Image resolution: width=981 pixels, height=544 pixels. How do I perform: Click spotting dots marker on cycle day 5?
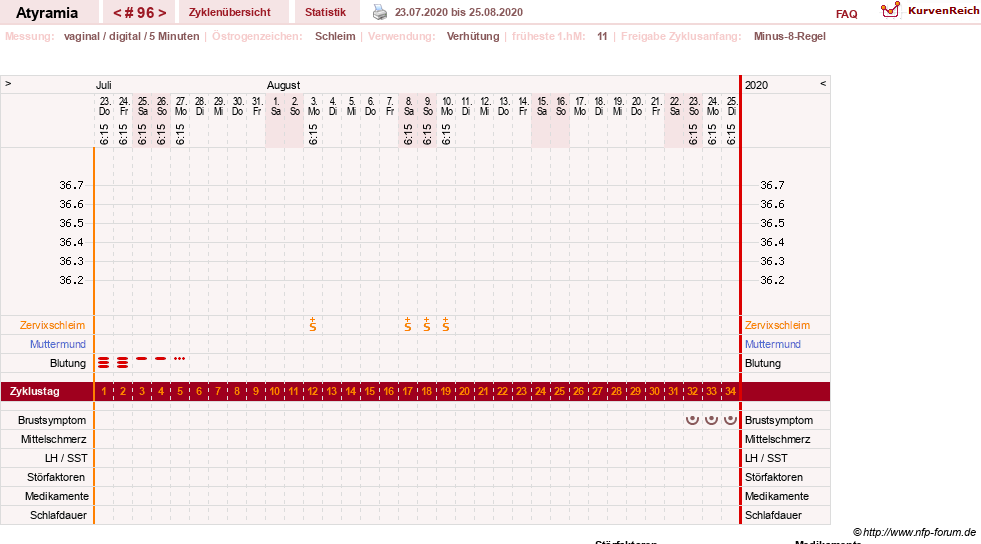coord(180,358)
